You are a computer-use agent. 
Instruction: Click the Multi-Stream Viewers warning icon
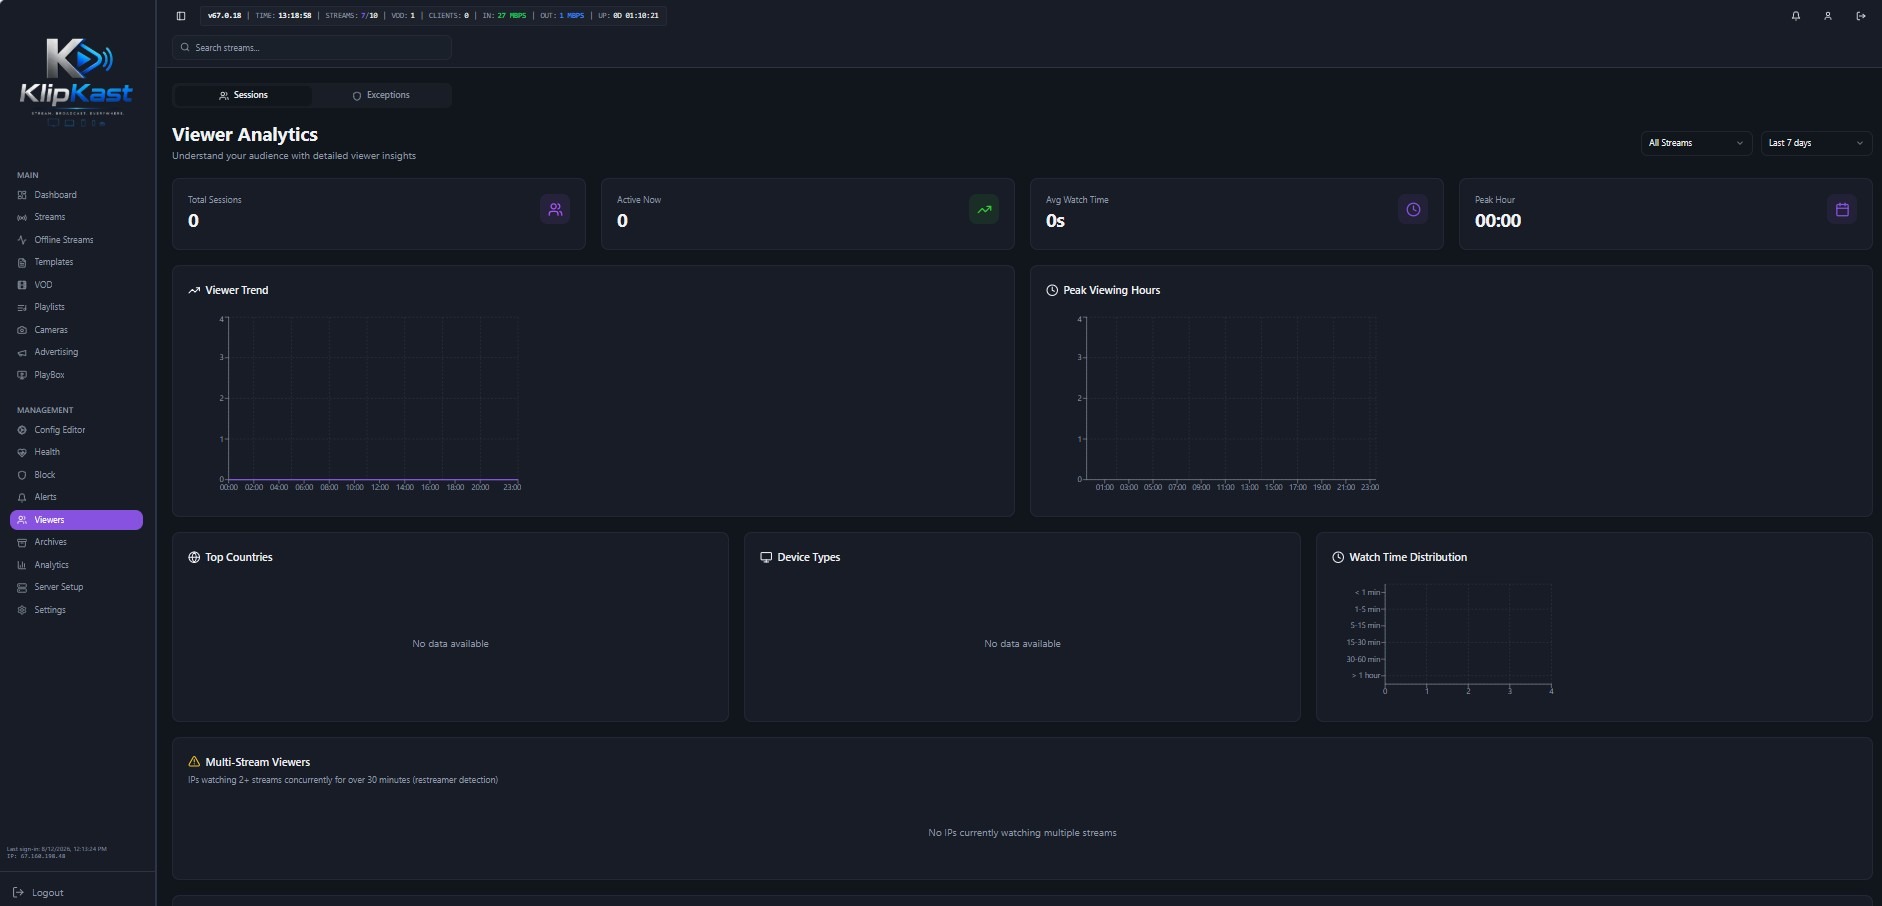[194, 762]
